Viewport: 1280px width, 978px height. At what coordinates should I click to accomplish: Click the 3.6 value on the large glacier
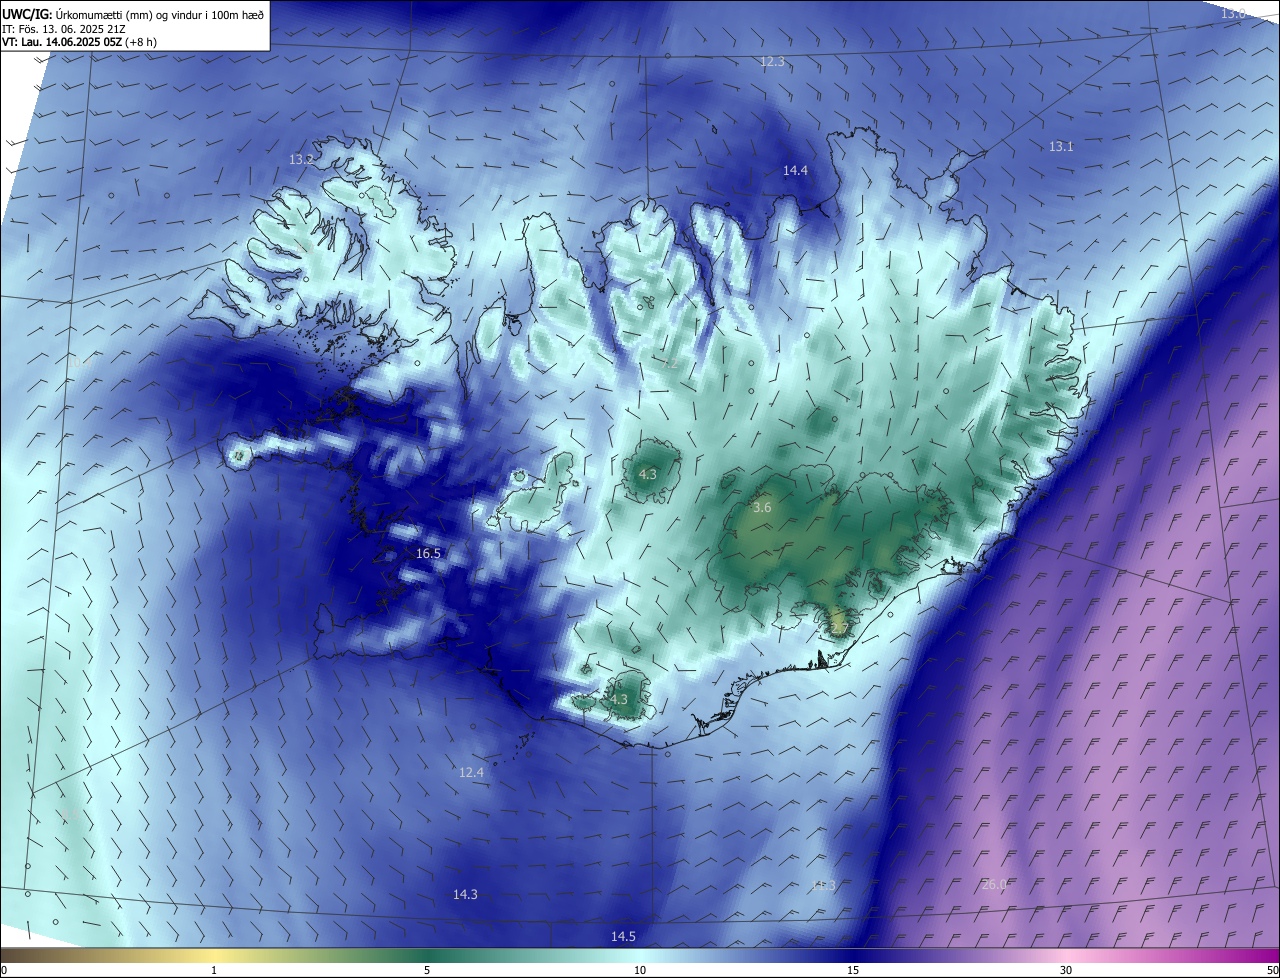[762, 508]
